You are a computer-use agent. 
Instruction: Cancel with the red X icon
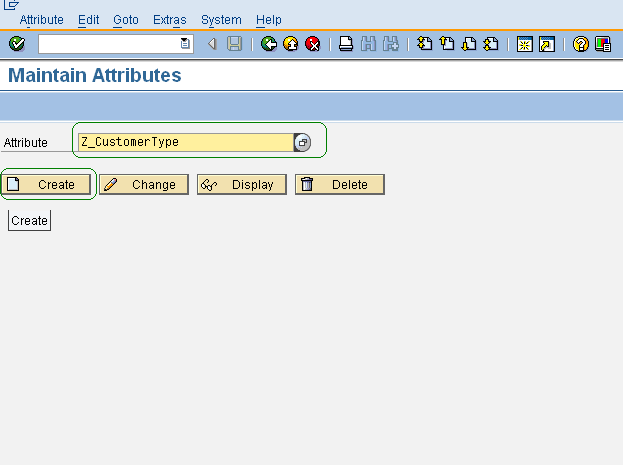click(313, 44)
